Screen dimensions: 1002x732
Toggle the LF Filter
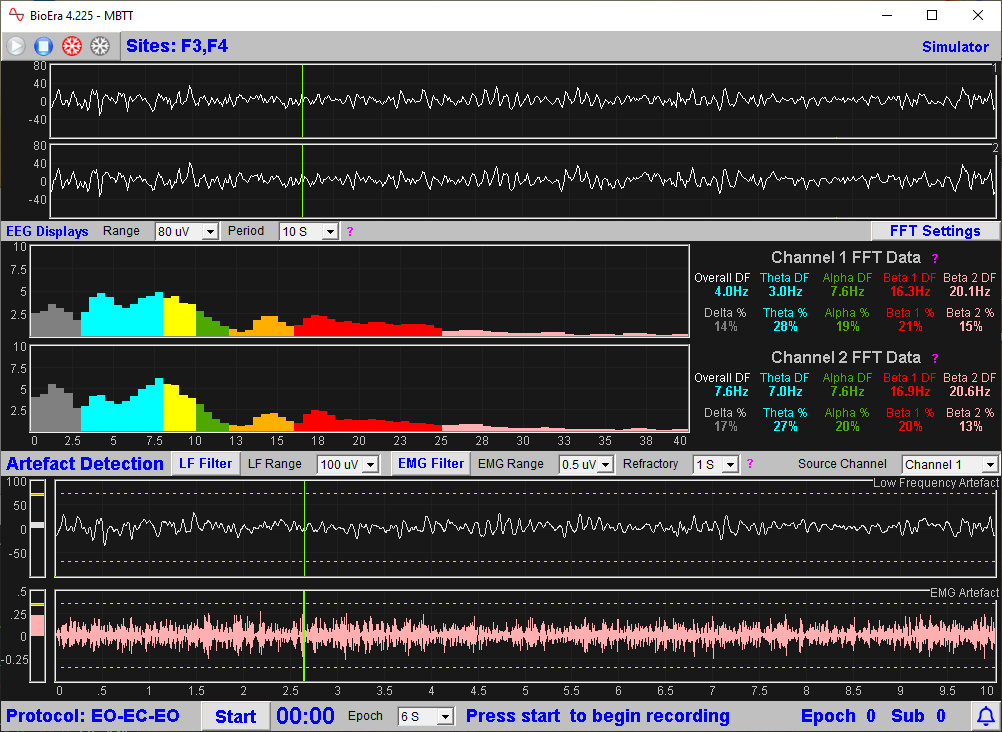point(204,463)
